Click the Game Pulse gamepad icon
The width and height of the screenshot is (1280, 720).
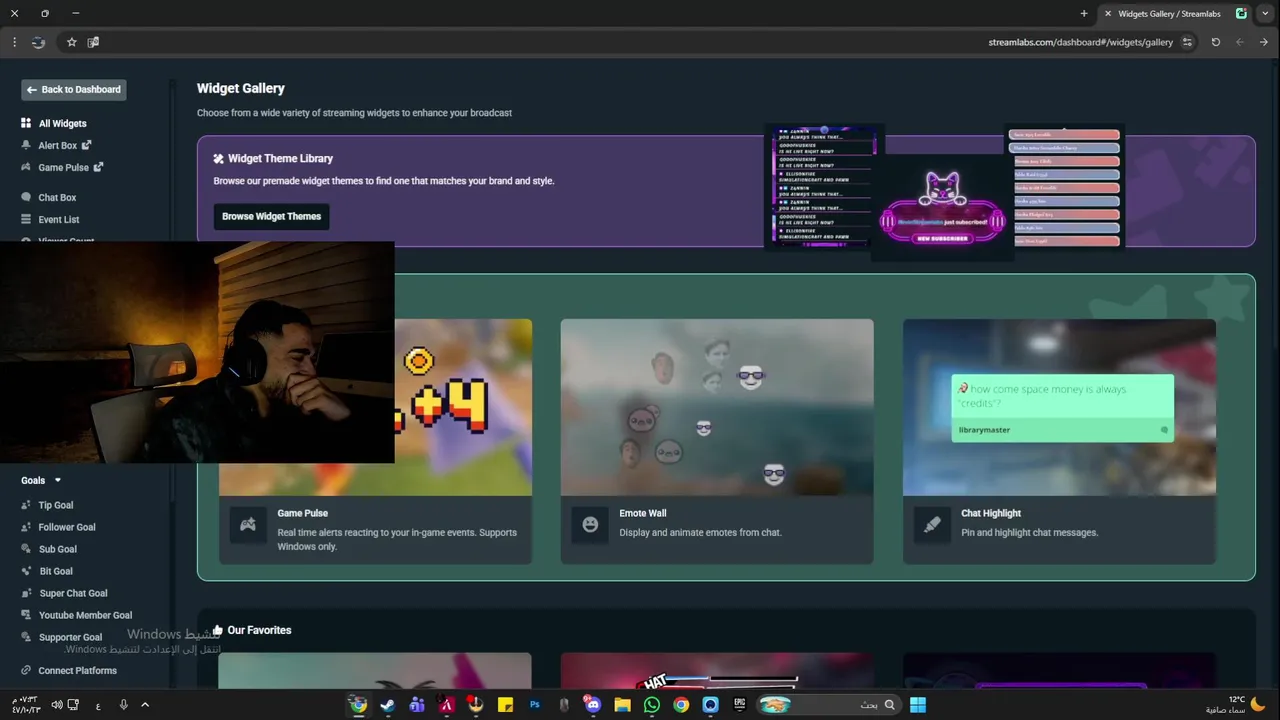(x=247, y=524)
